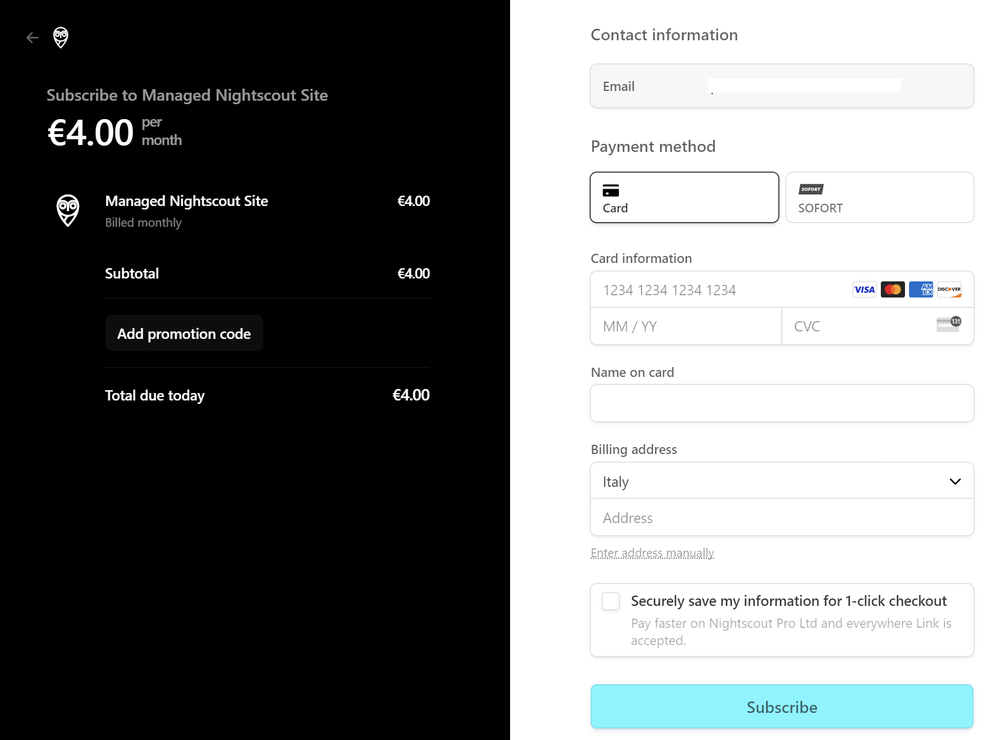Click the chevron on the country selector

click(955, 482)
